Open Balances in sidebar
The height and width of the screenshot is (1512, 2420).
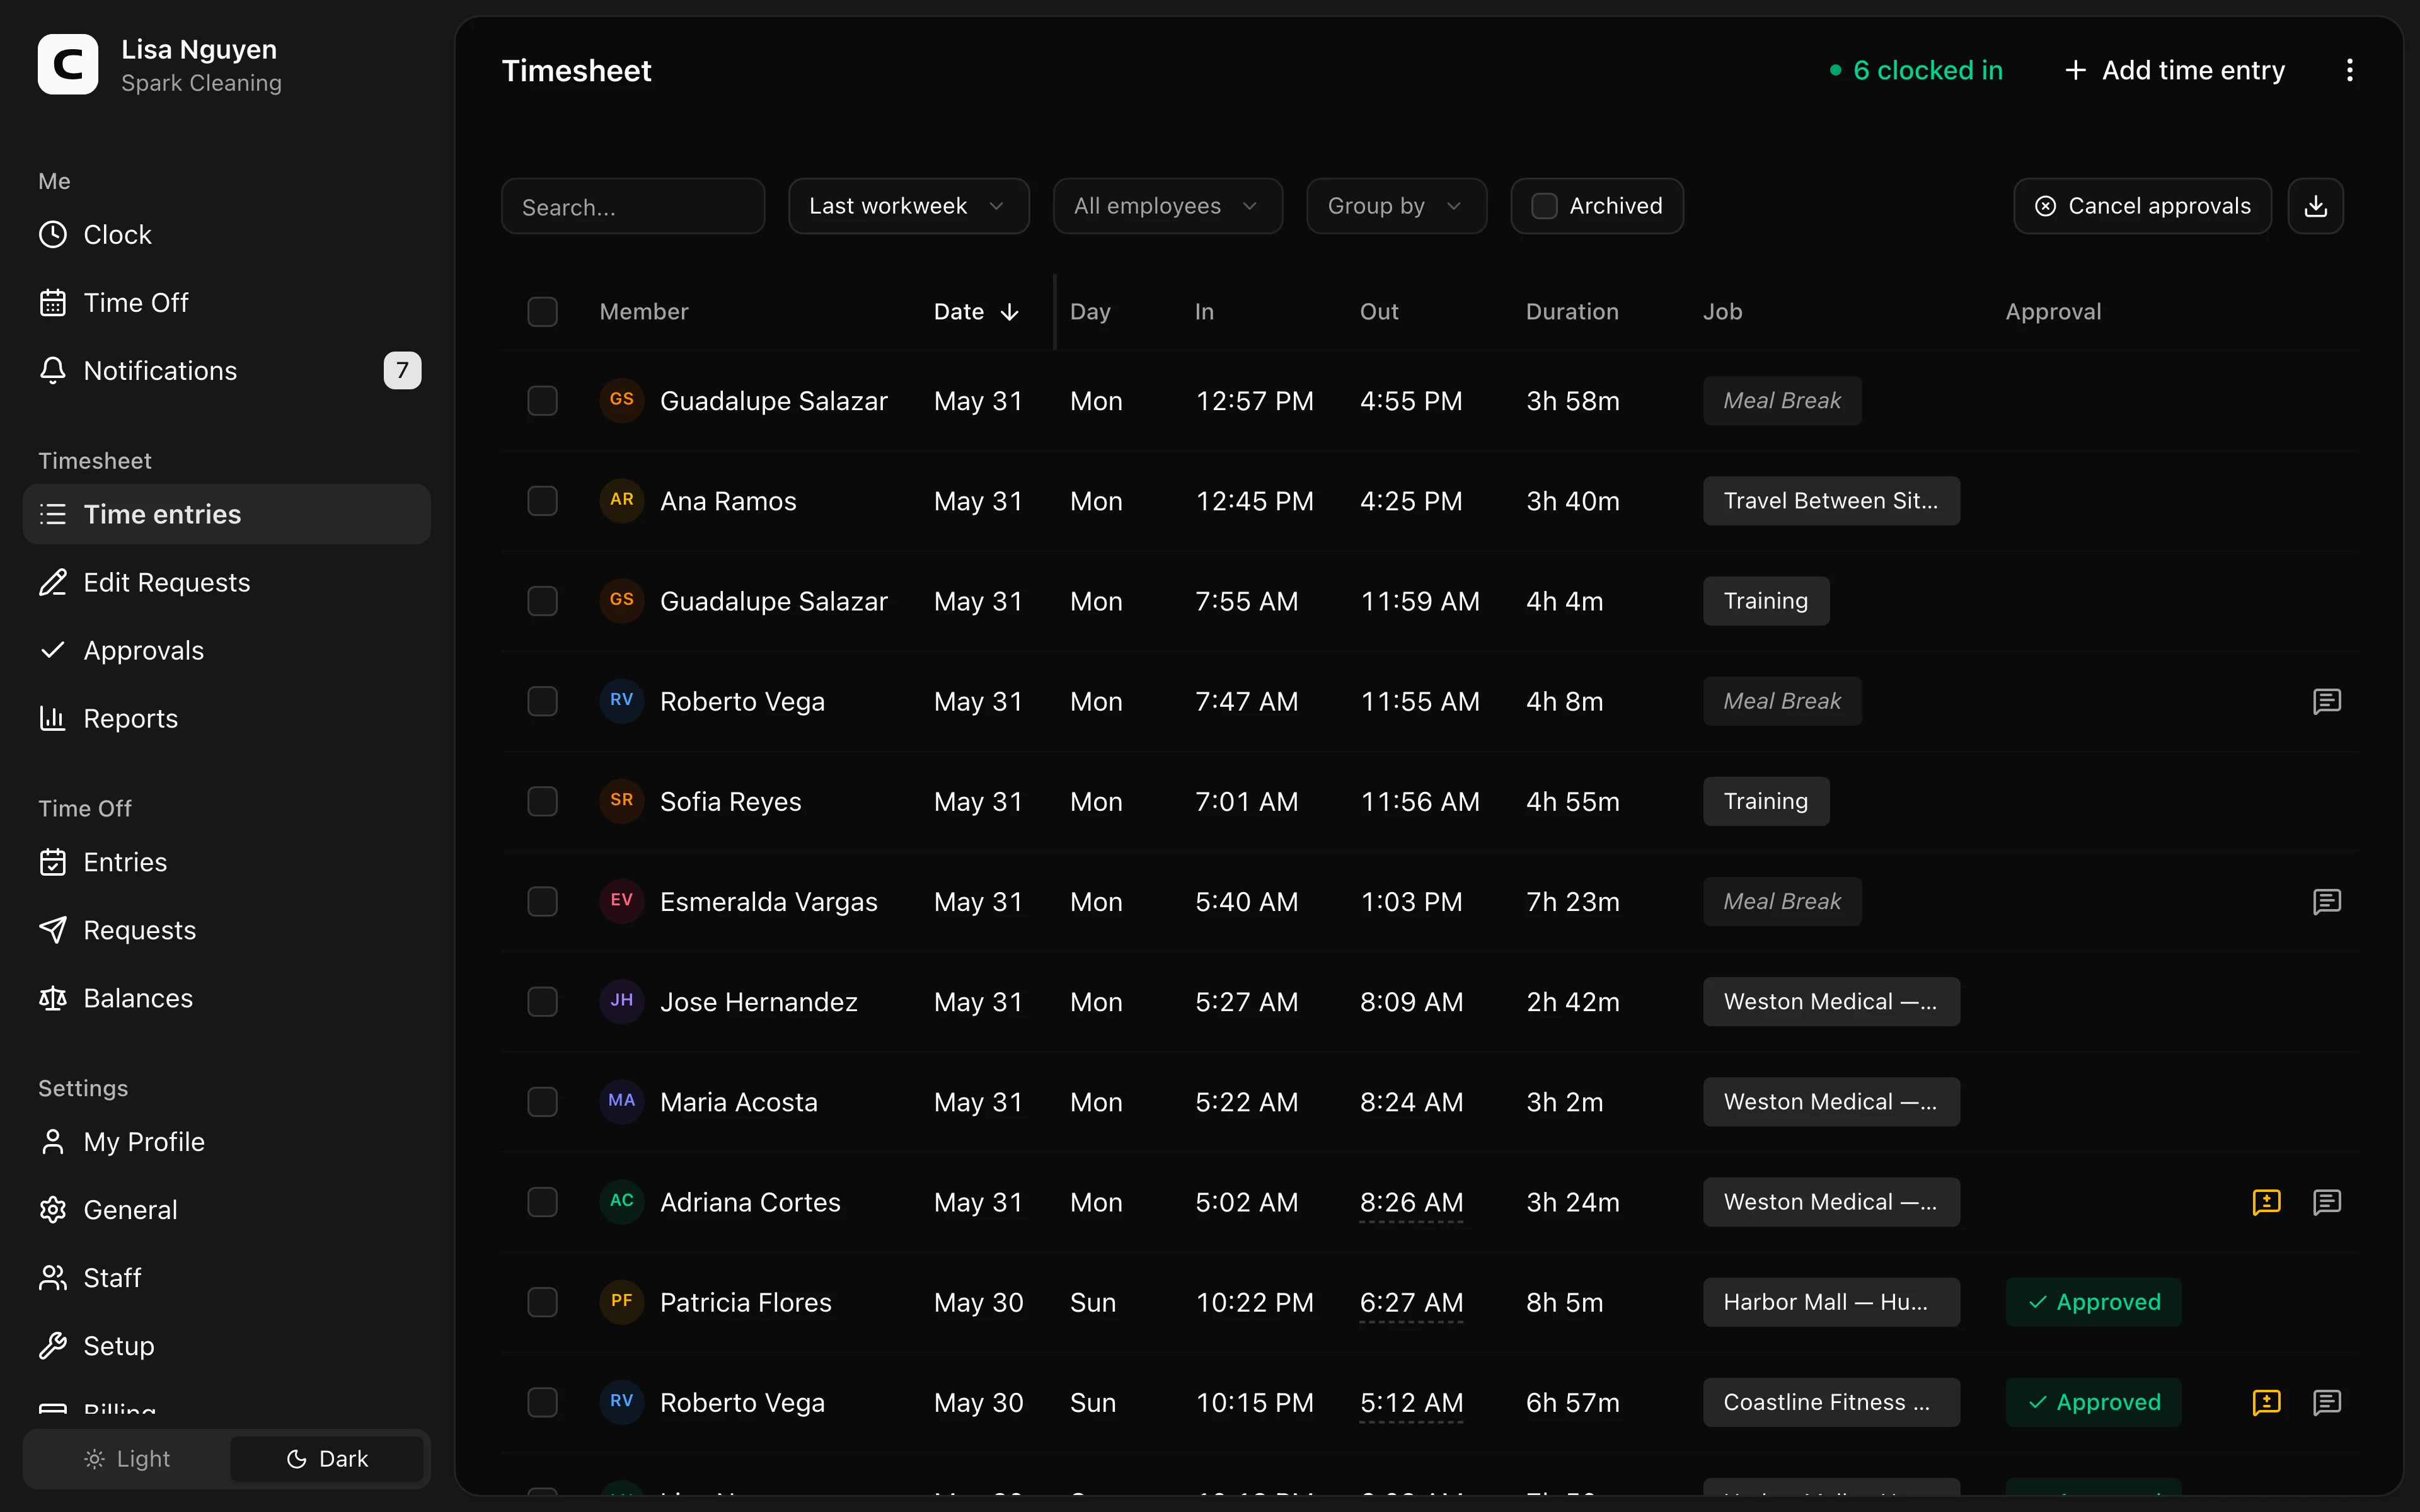pyautogui.click(x=226, y=998)
